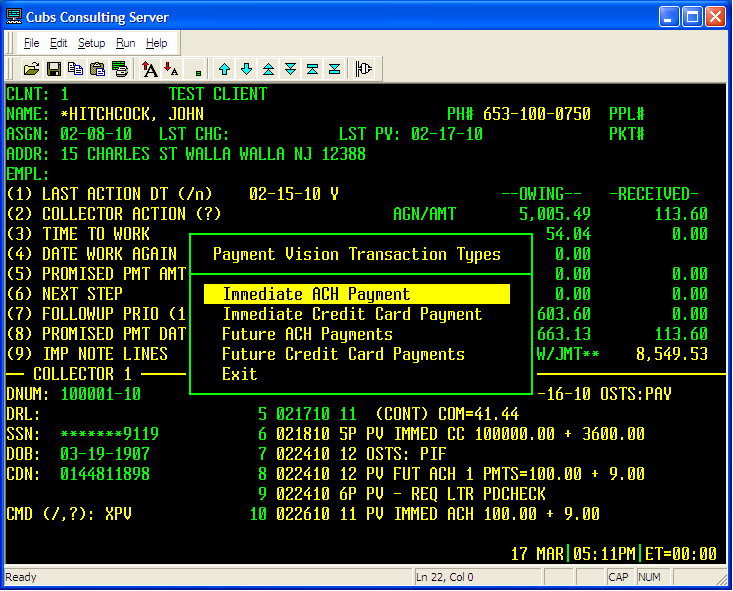Click the phone number 653-100-0750
The width and height of the screenshot is (733, 591).
click(x=536, y=114)
